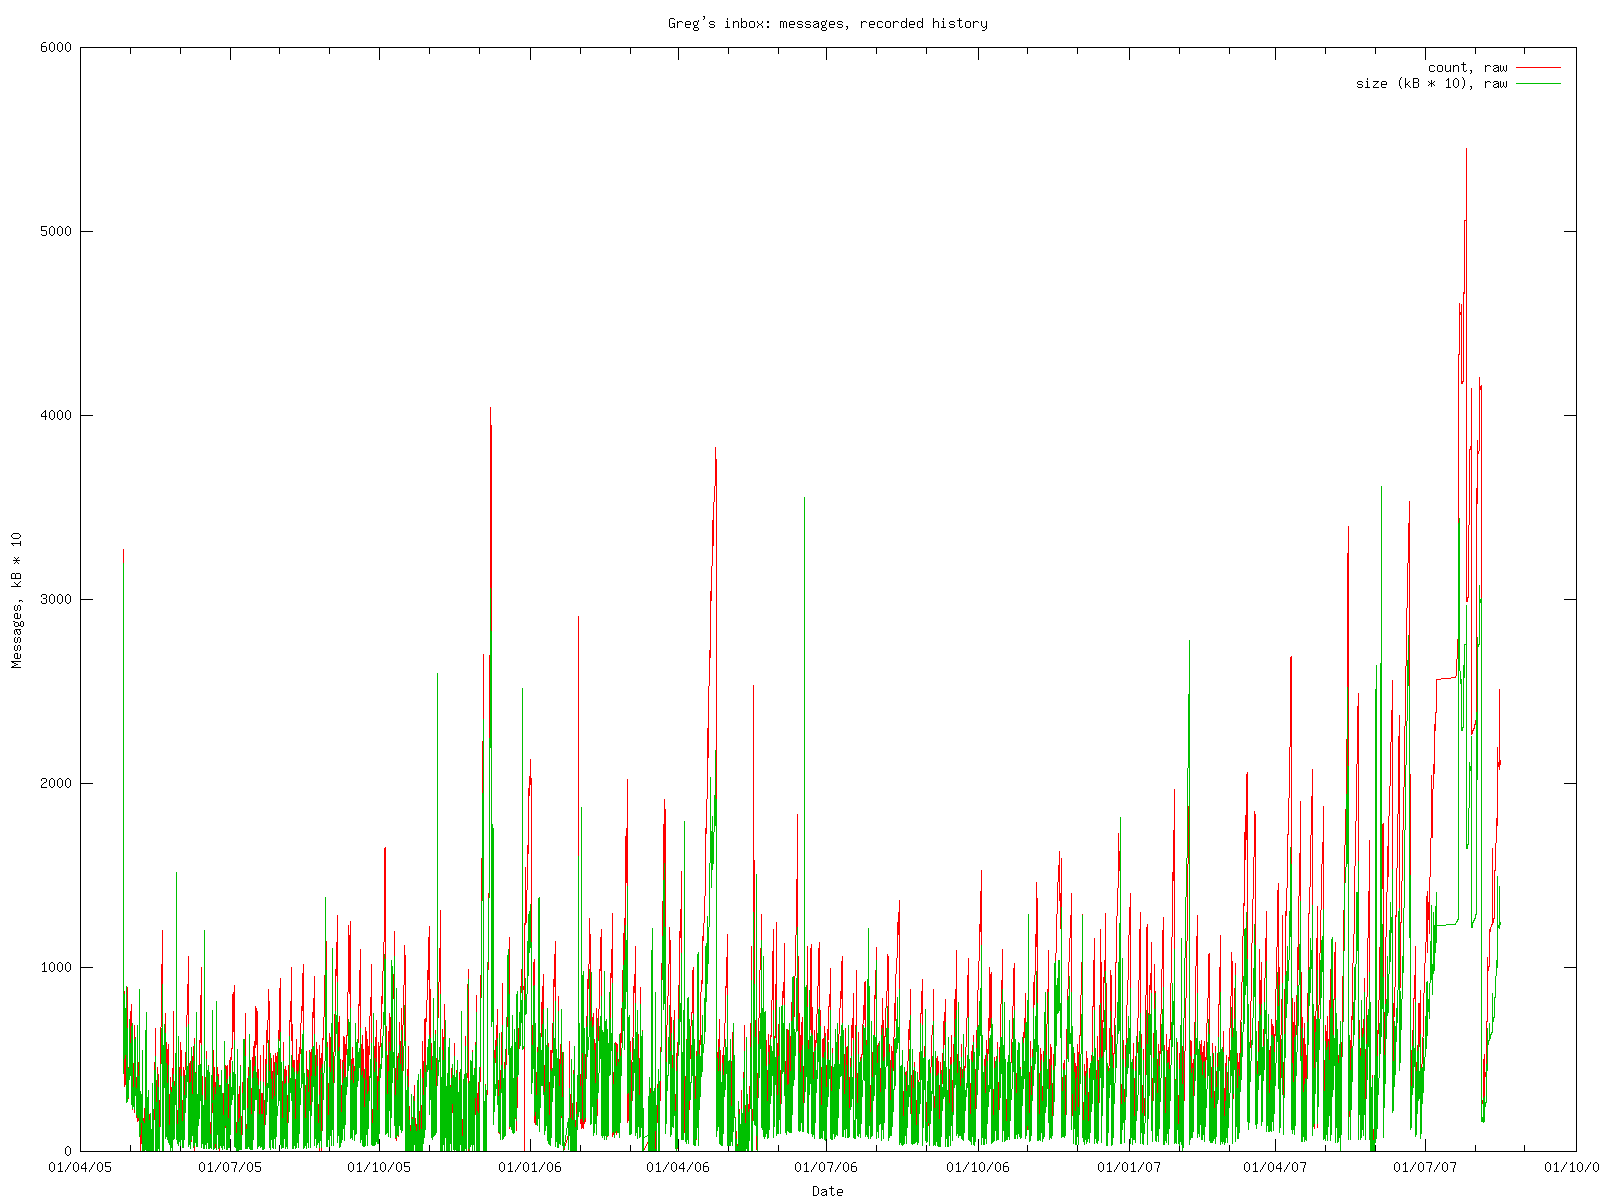Click the x-axis date 01/04/06
The image size is (1600, 1200).
[678, 1167]
